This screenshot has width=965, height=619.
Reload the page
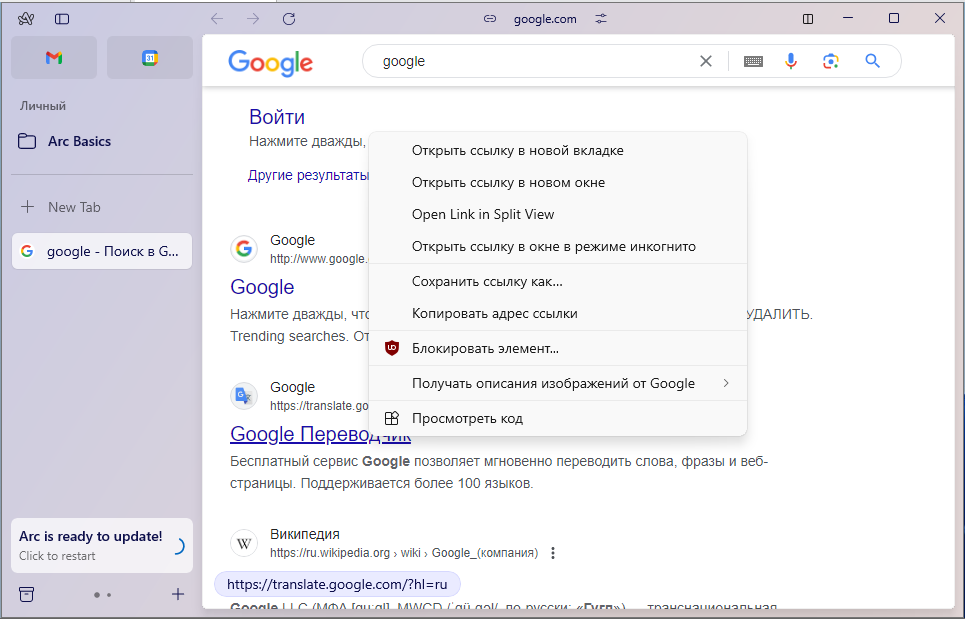click(x=289, y=19)
